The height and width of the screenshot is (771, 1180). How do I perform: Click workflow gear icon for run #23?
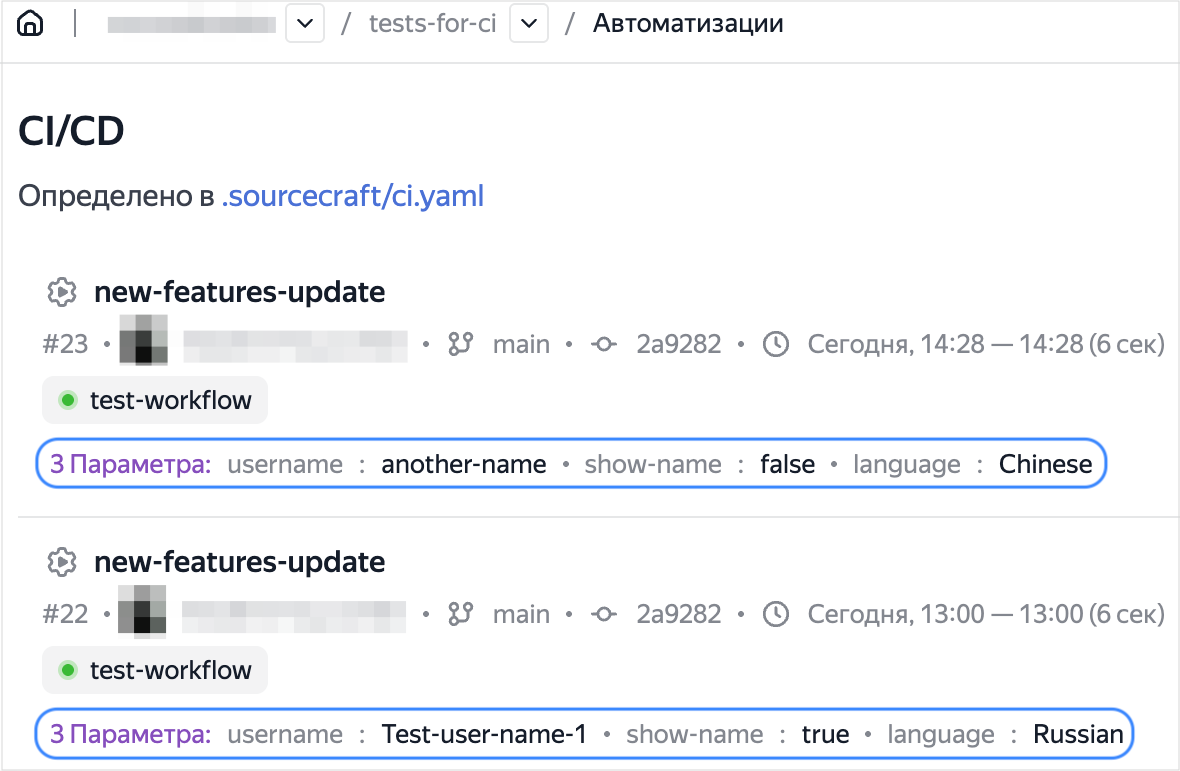point(62,293)
